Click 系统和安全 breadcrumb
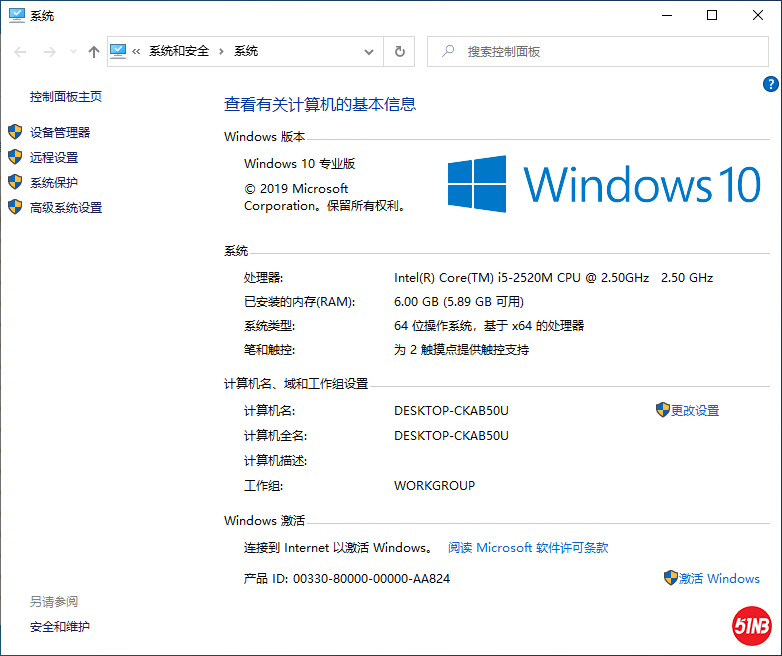Screen dimensions: 782x656 [179, 51]
